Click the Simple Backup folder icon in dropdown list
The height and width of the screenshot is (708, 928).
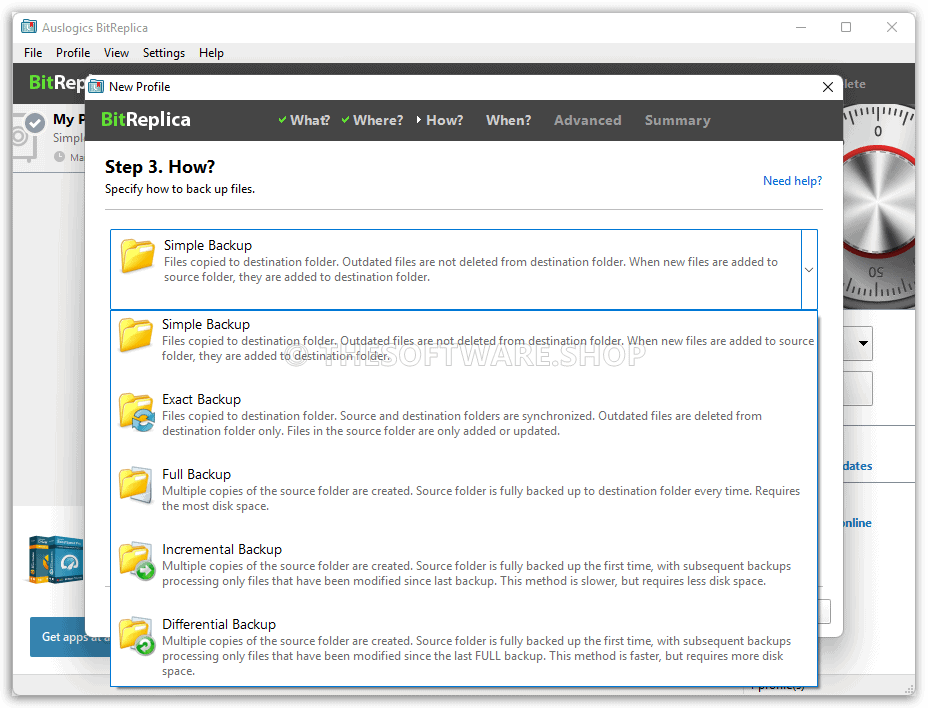[136, 335]
